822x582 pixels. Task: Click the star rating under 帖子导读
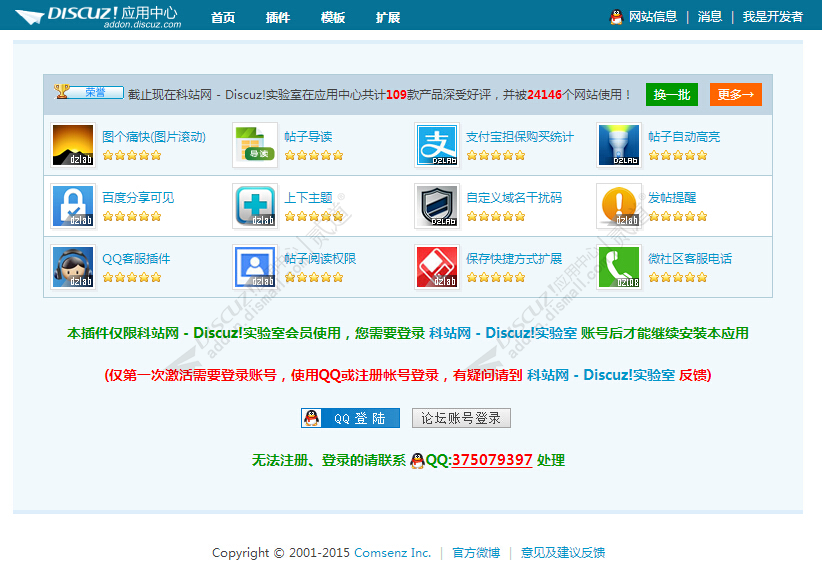coord(314,155)
